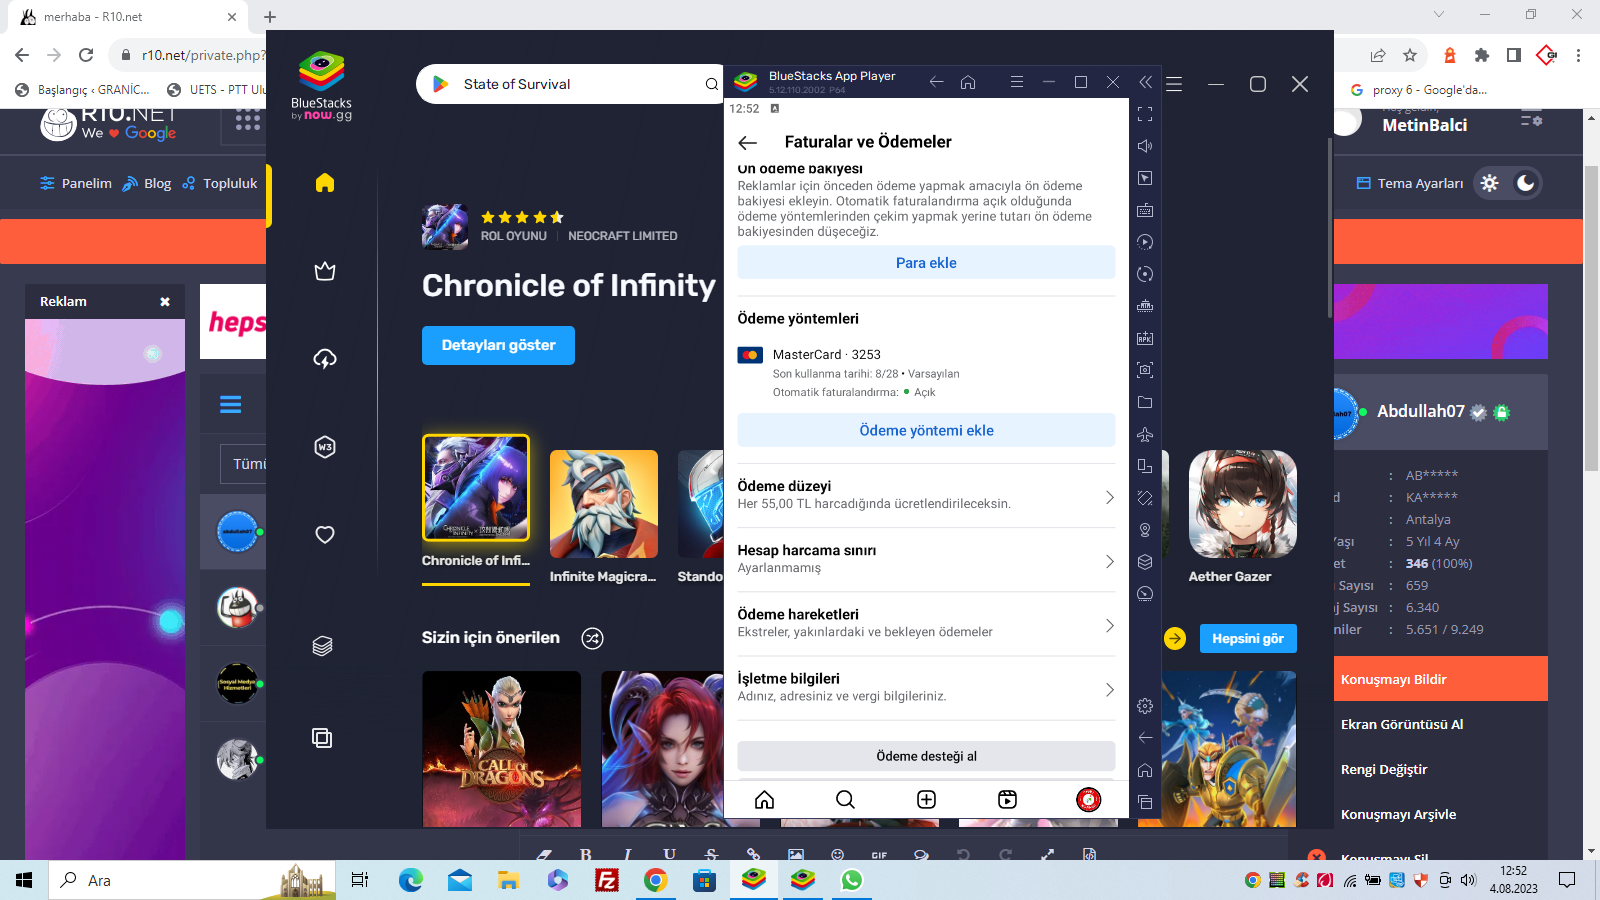Open İşletme bilgileri chevron
Viewport: 1600px width, 900px height.
tap(1109, 689)
